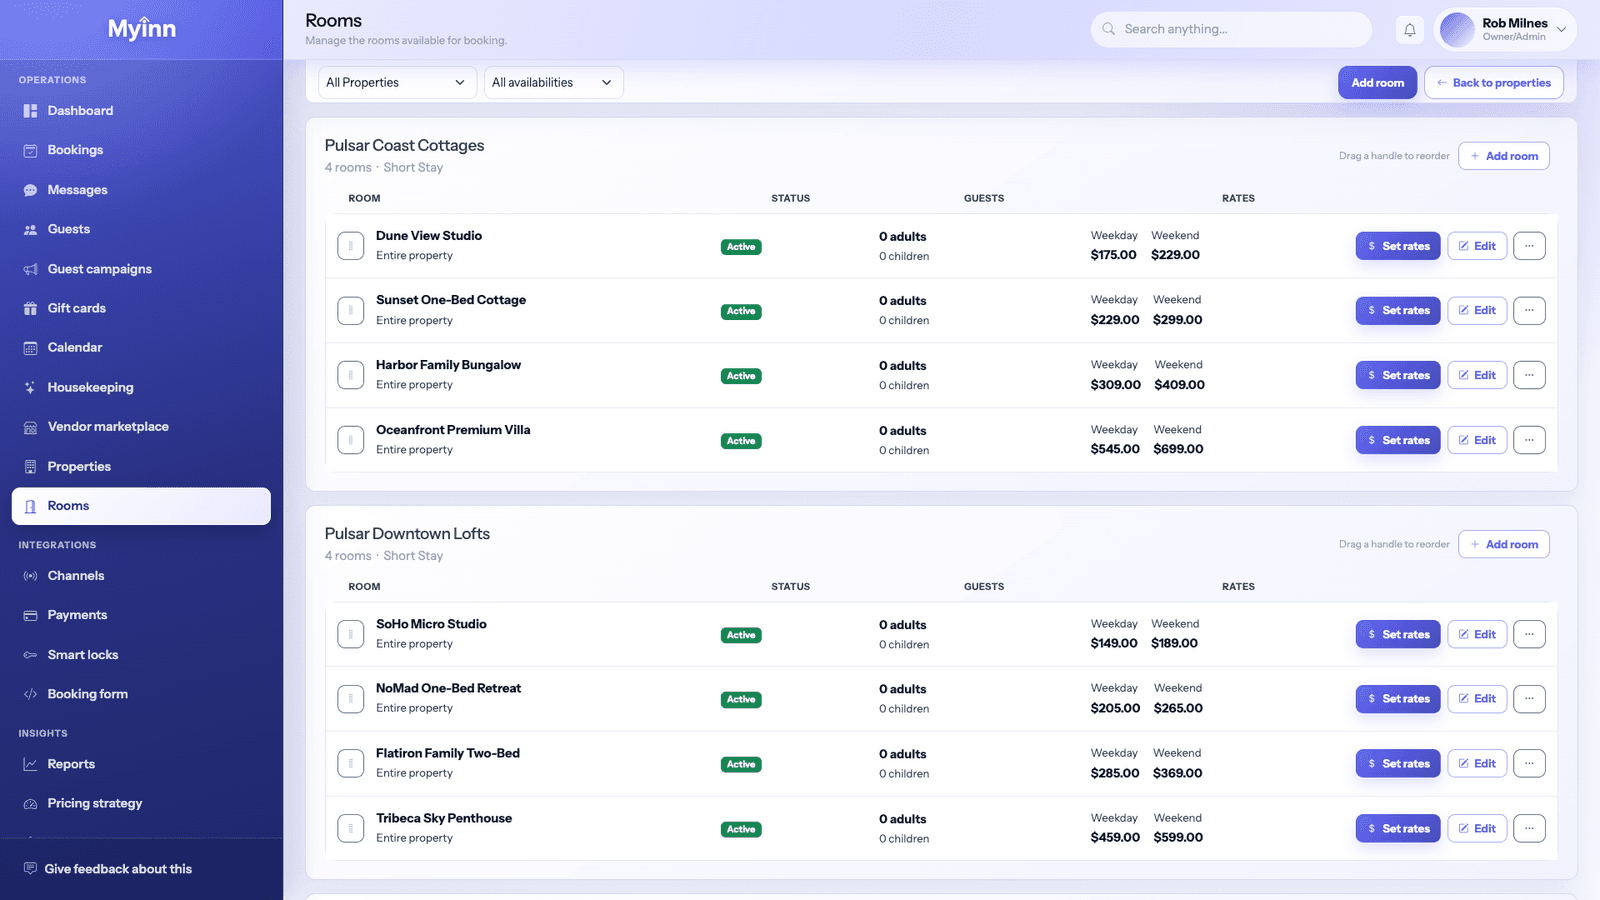
Task: Open Smart locks from the sidebar
Action: tap(141, 655)
